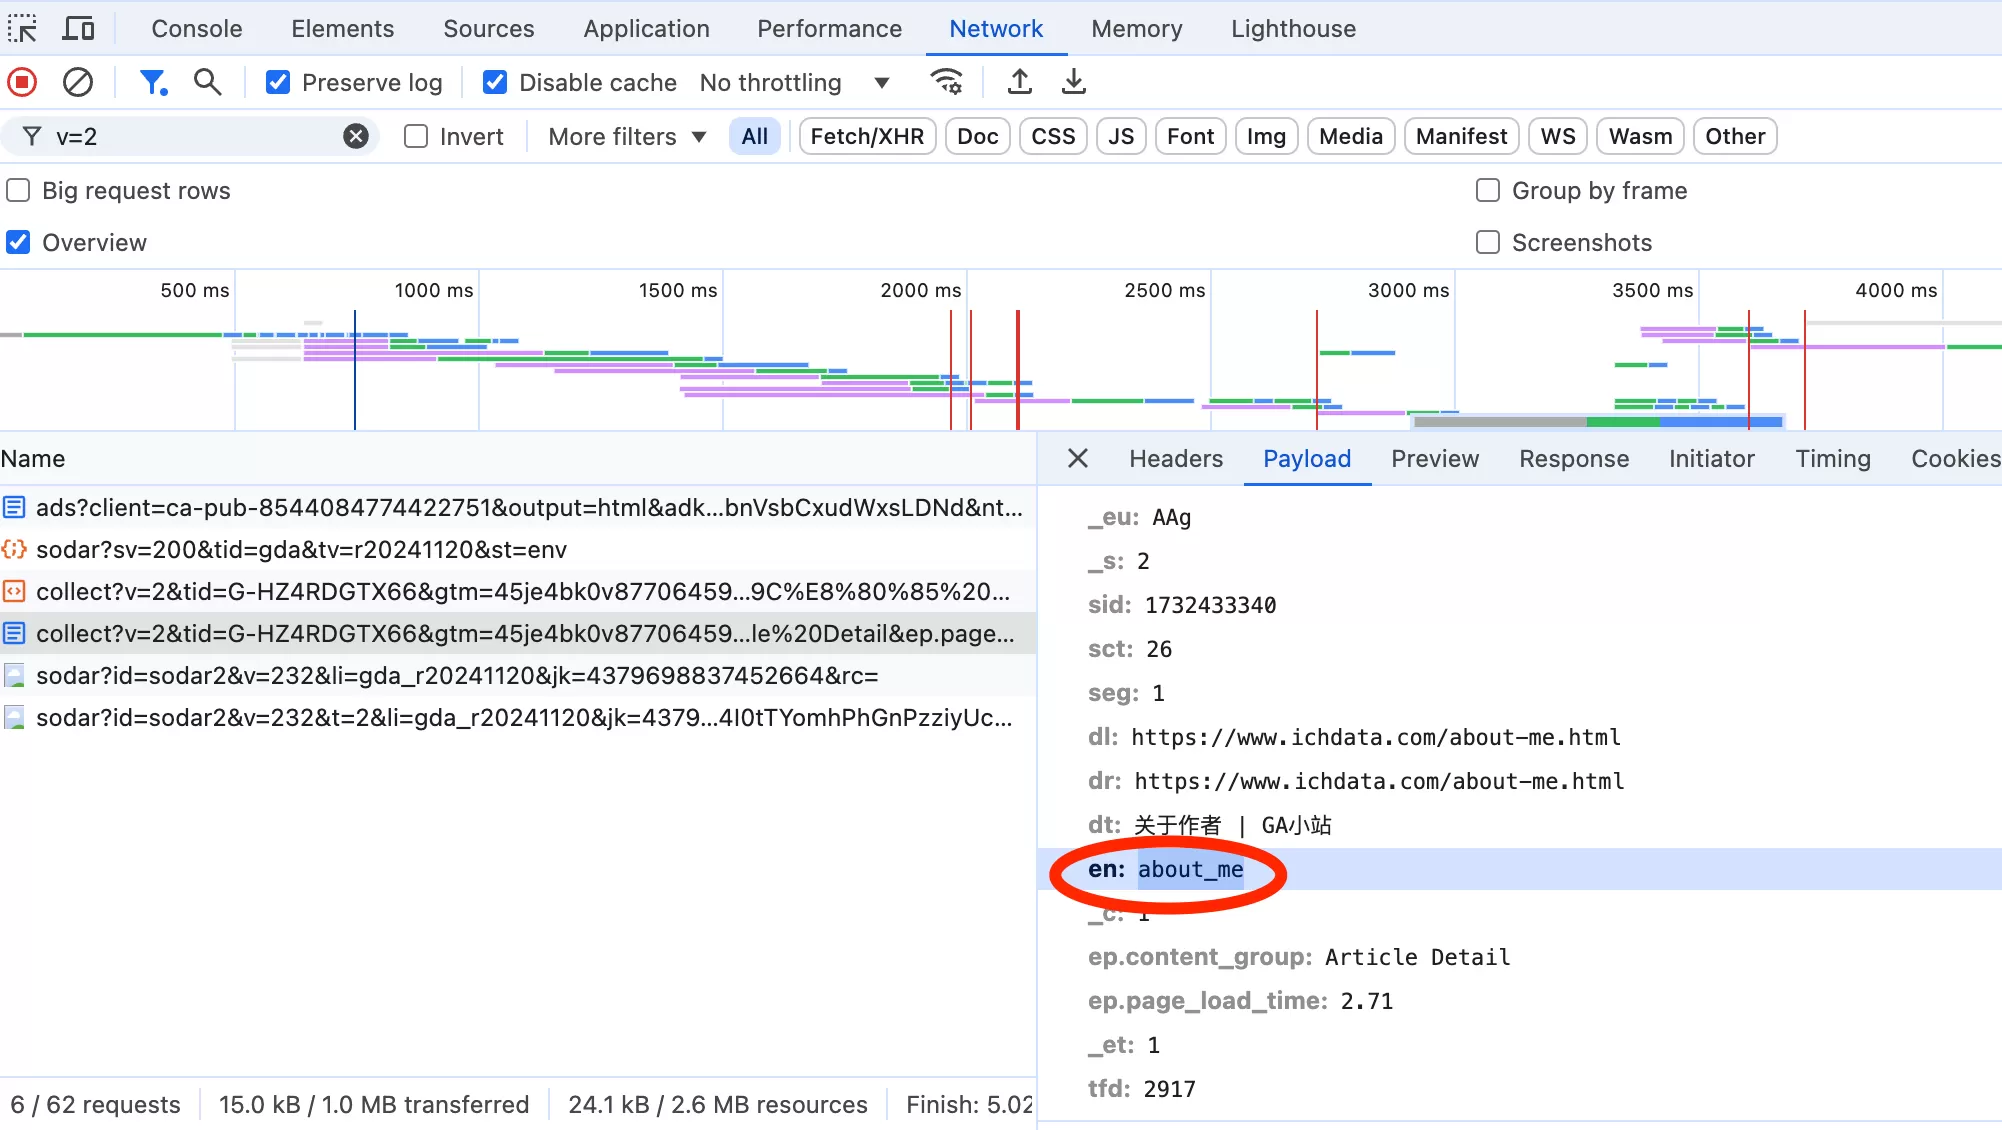Image resolution: width=2002 pixels, height=1130 pixels.
Task: Open the No throttling dropdown
Action: click(795, 82)
